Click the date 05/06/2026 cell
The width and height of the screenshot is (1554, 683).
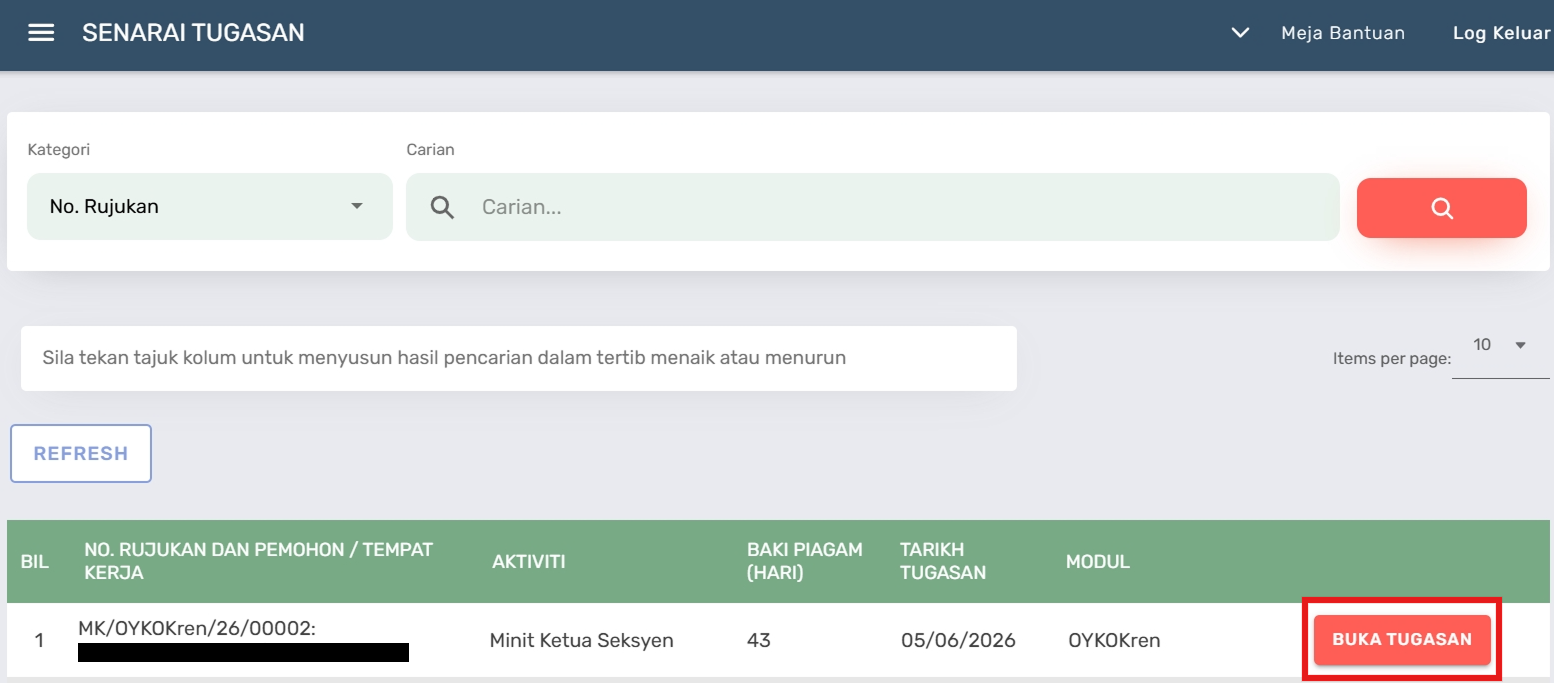[958, 640]
